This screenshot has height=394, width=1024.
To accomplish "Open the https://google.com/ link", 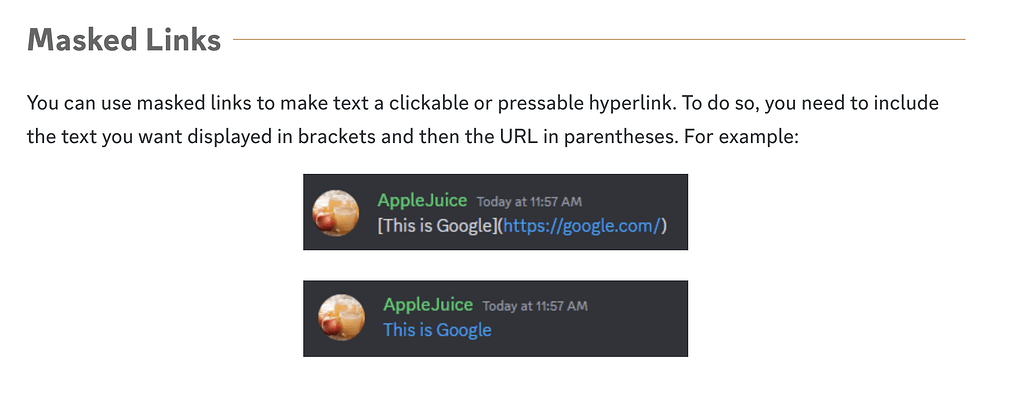I will [583, 226].
